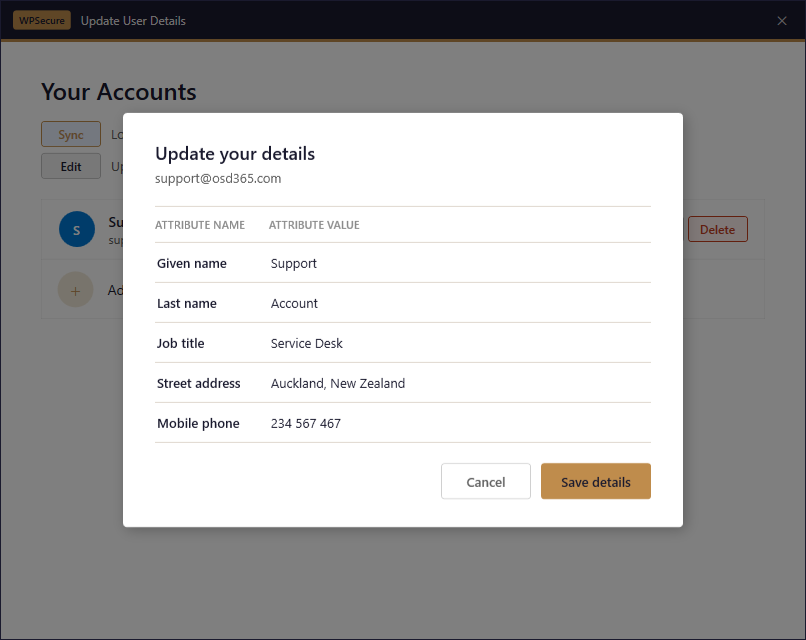Viewport: 806px width, 640px height.
Task: Click the Attribute Value column header
Action: pos(314,225)
